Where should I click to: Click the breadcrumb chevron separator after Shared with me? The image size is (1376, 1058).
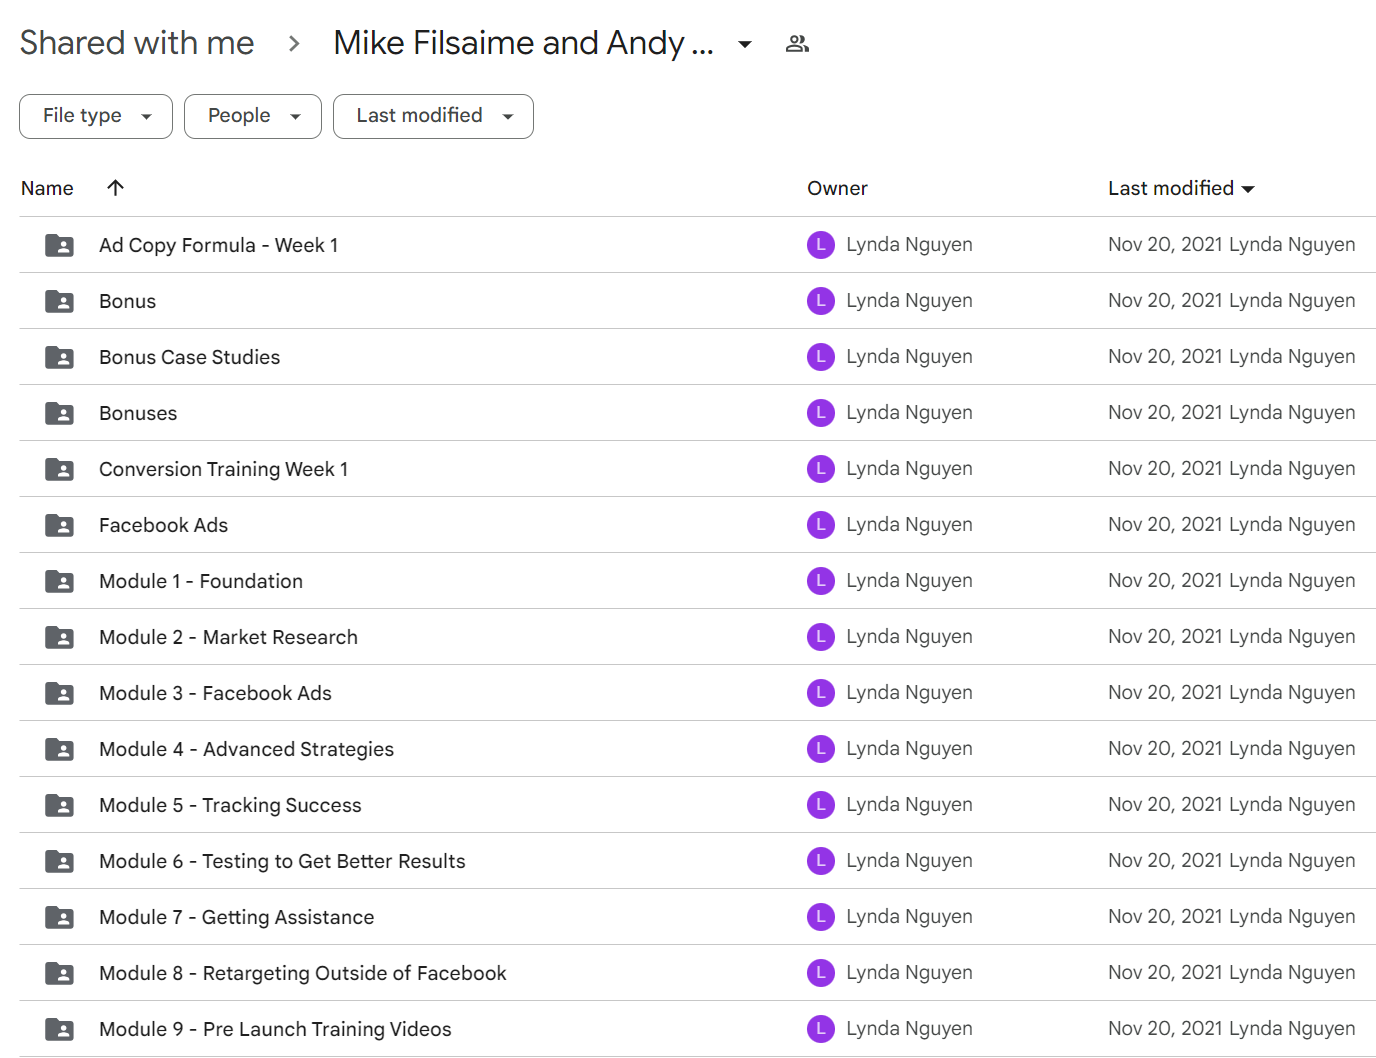[x=294, y=44]
